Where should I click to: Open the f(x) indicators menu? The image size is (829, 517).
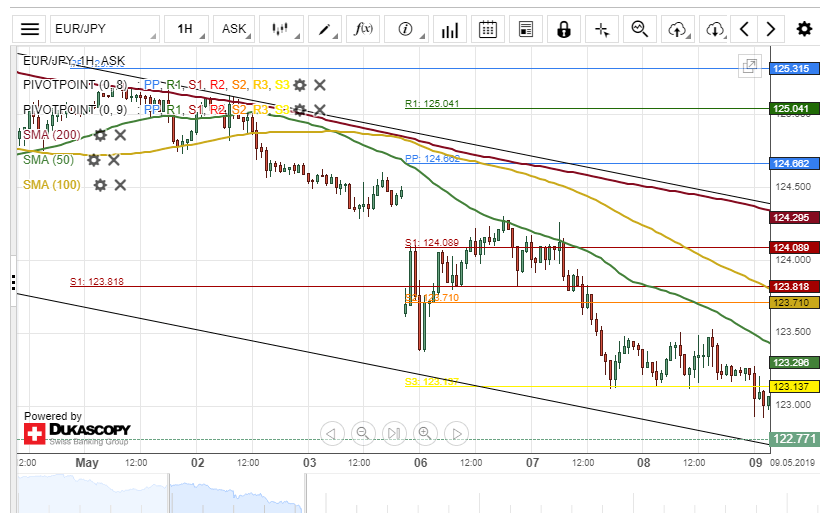(x=363, y=29)
